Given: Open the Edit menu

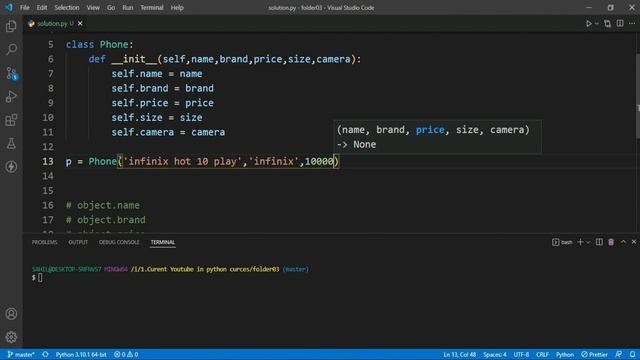Looking at the screenshot, I should pyautogui.click(x=42, y=7).
